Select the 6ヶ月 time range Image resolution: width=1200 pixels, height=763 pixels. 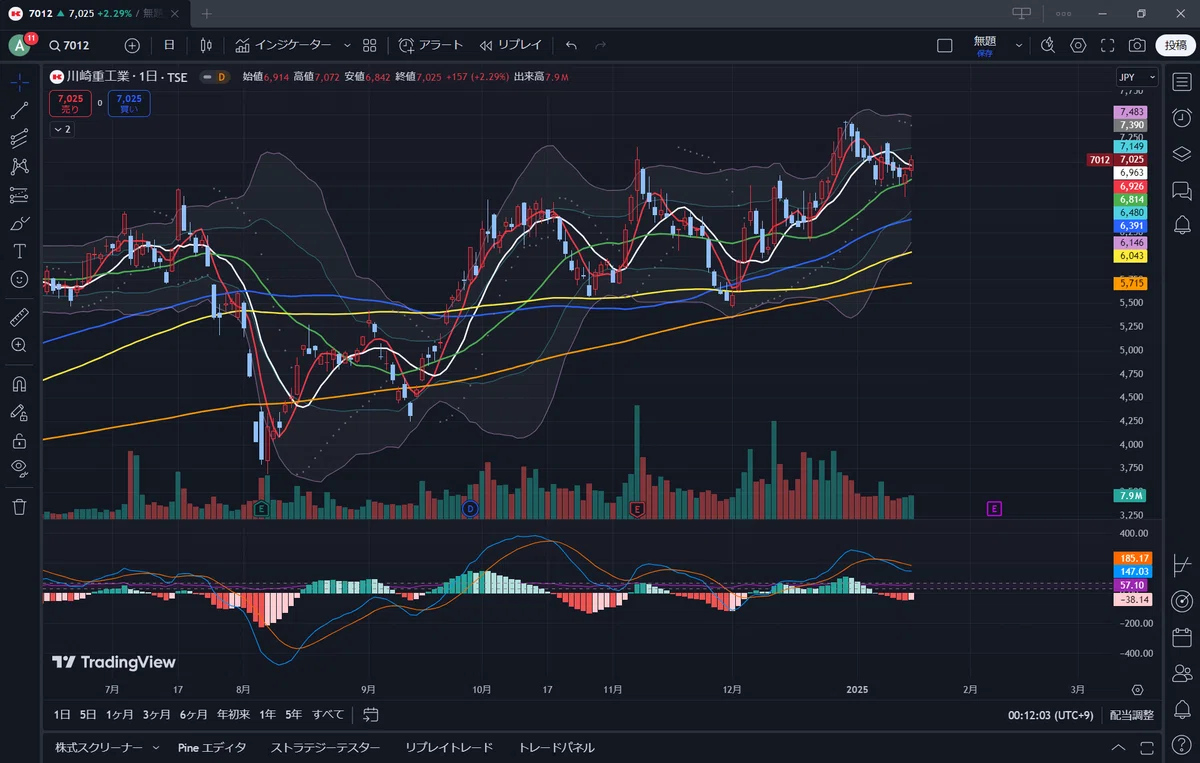(x=194, y=715)
